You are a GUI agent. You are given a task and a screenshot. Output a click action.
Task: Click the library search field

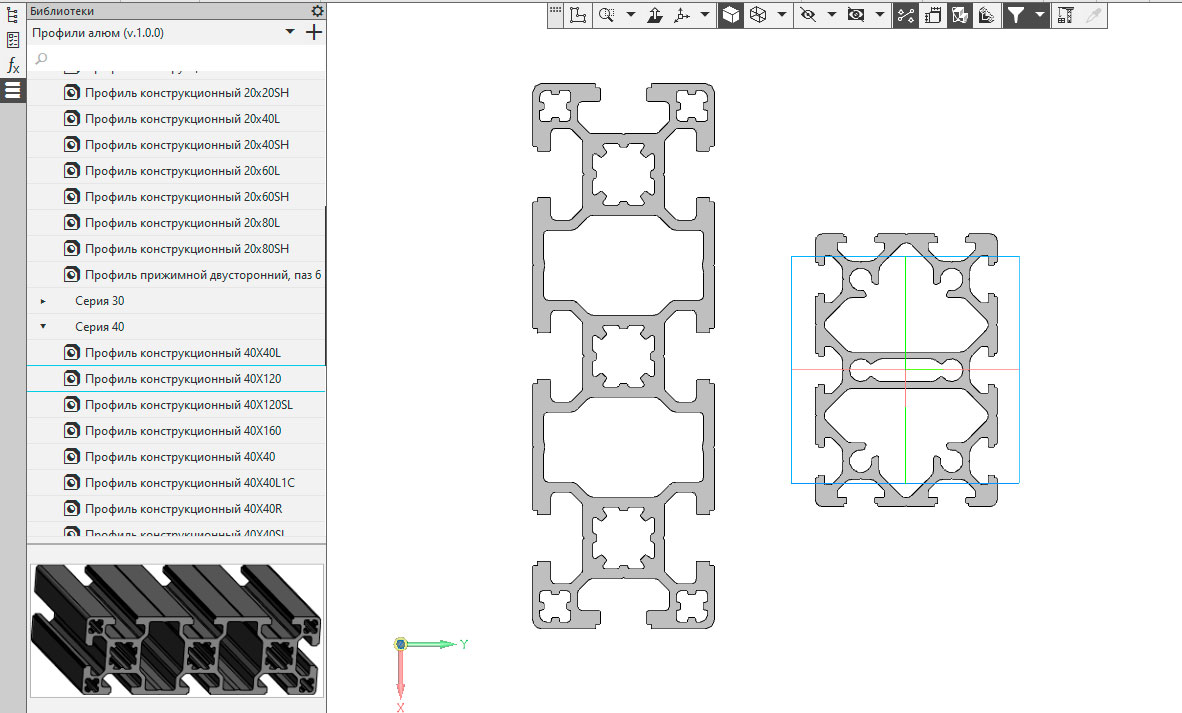[176, 58]
